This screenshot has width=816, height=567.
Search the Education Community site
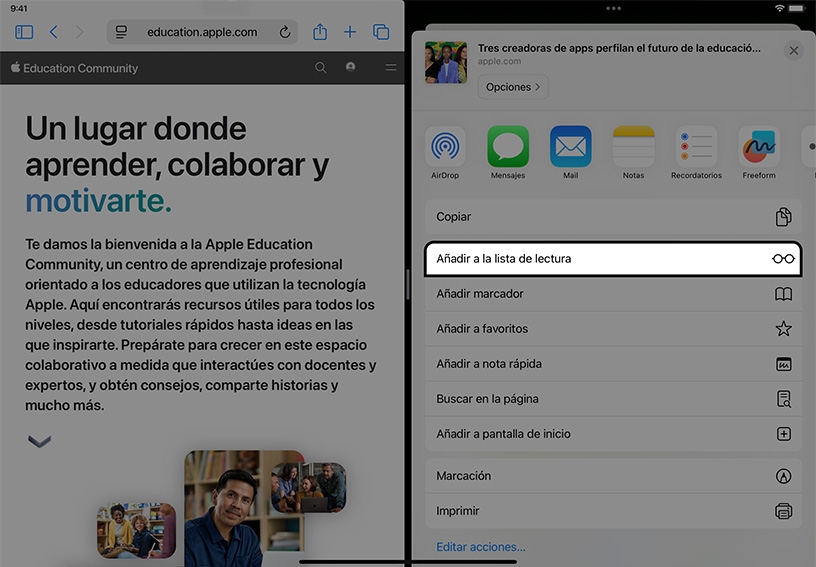point(321,68)
